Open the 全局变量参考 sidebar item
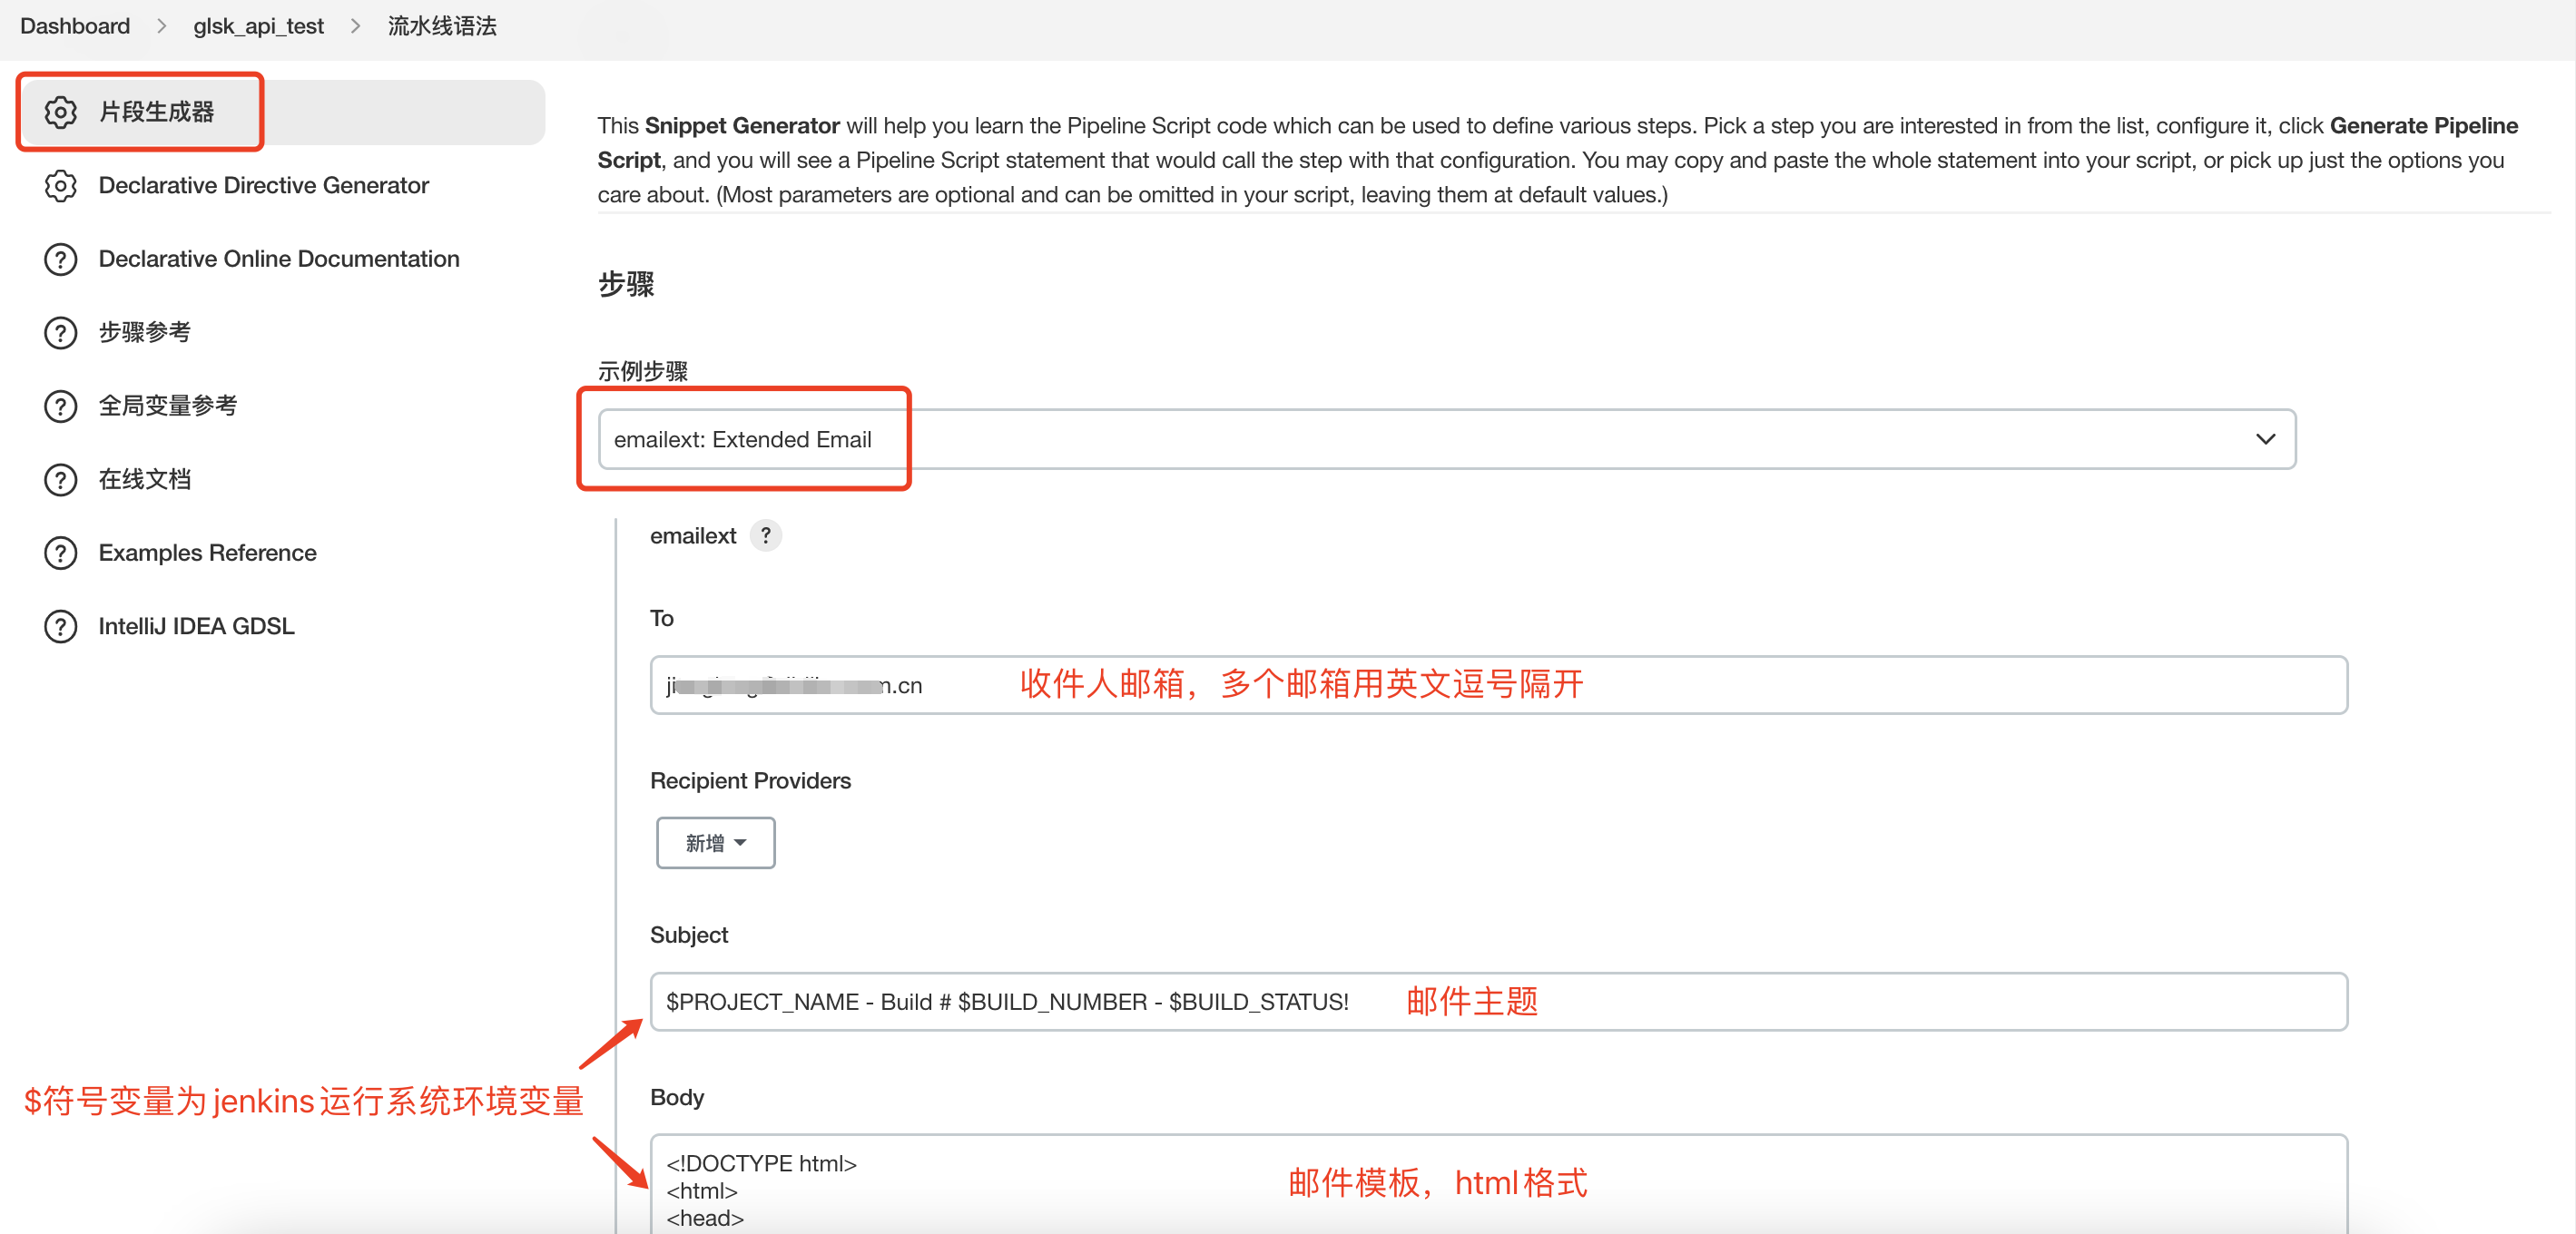The height and width of the screenshot is (1234, 2576). coord(168,406)
